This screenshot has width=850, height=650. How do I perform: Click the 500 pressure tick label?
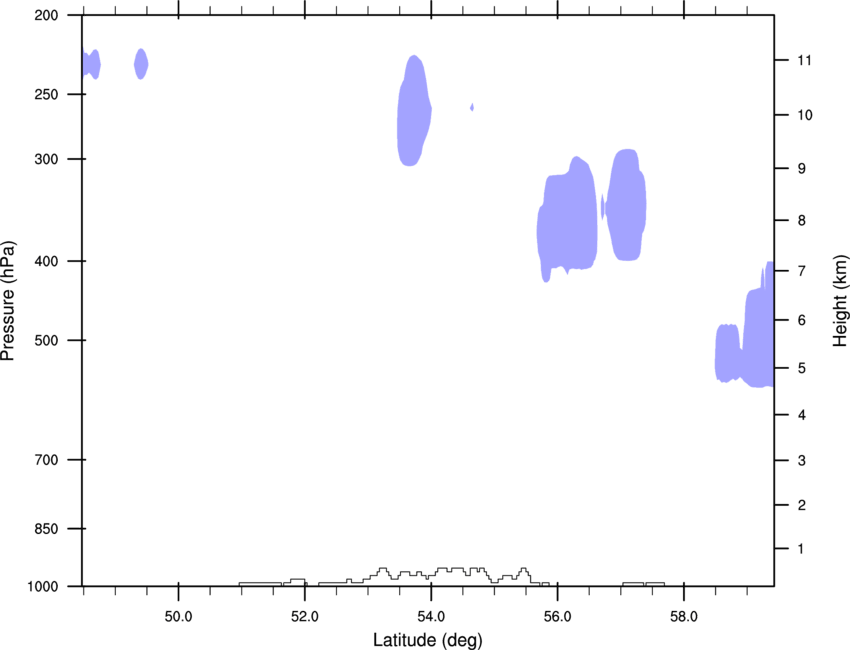coord(46,340)
